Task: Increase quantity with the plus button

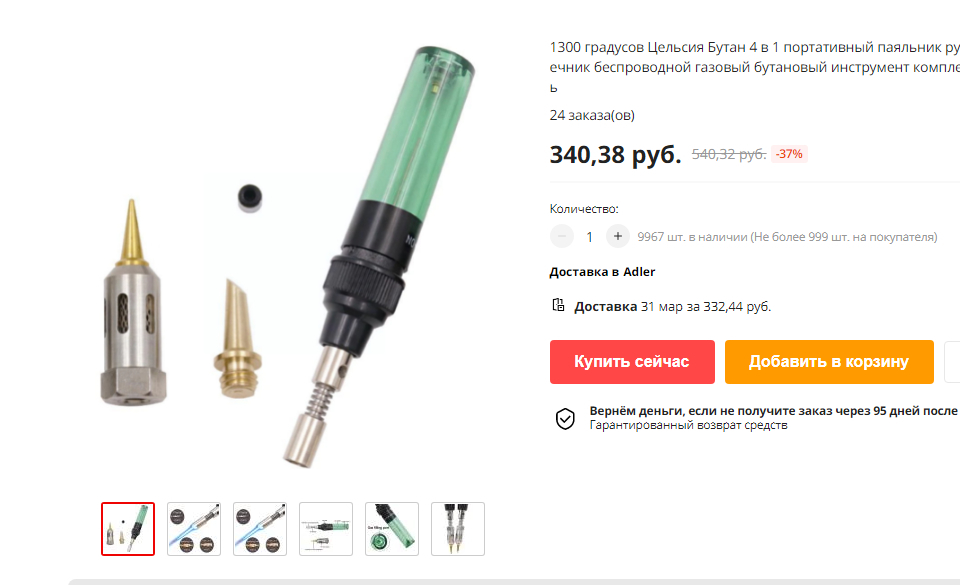Action: (618, 236)
